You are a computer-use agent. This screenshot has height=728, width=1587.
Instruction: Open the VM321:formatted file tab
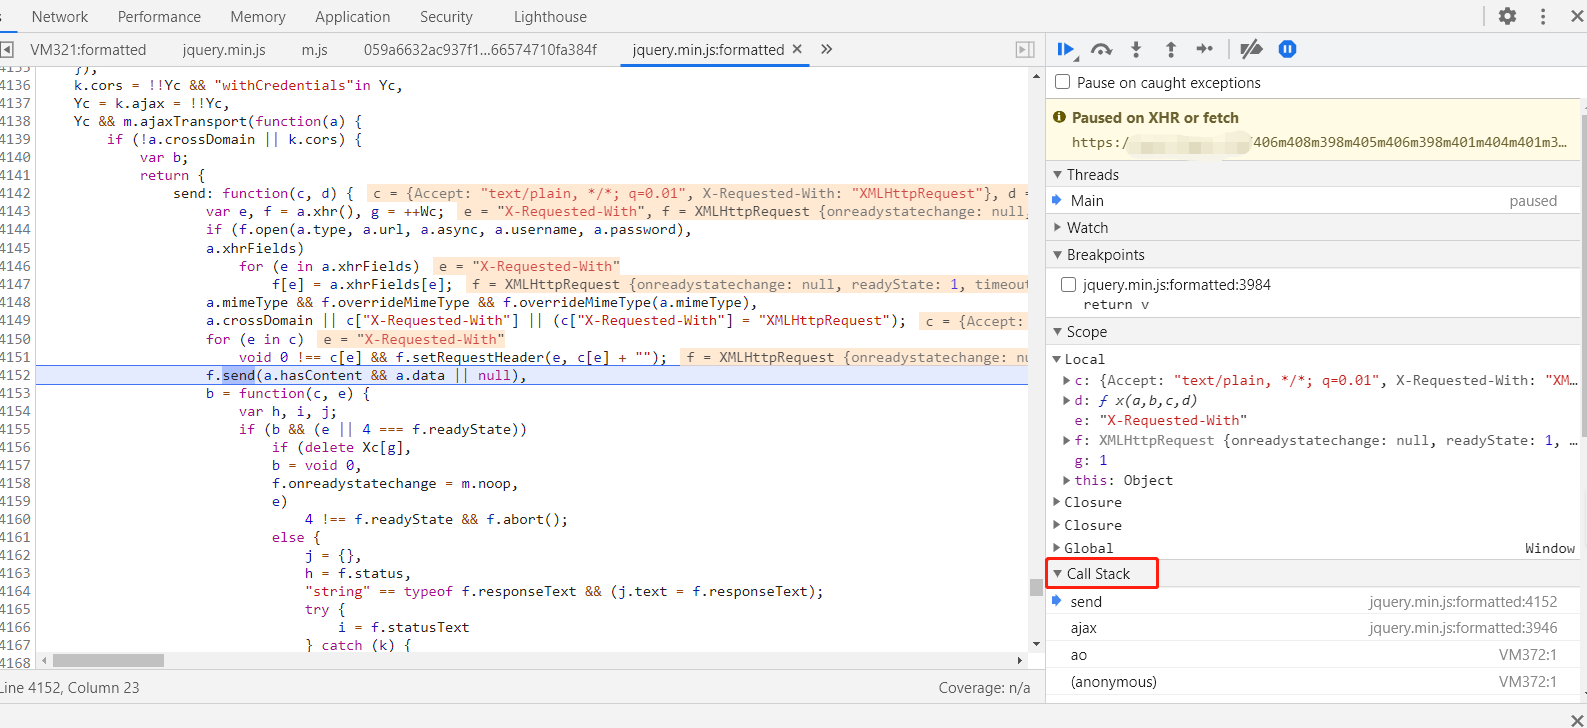[x=88, y=49]
